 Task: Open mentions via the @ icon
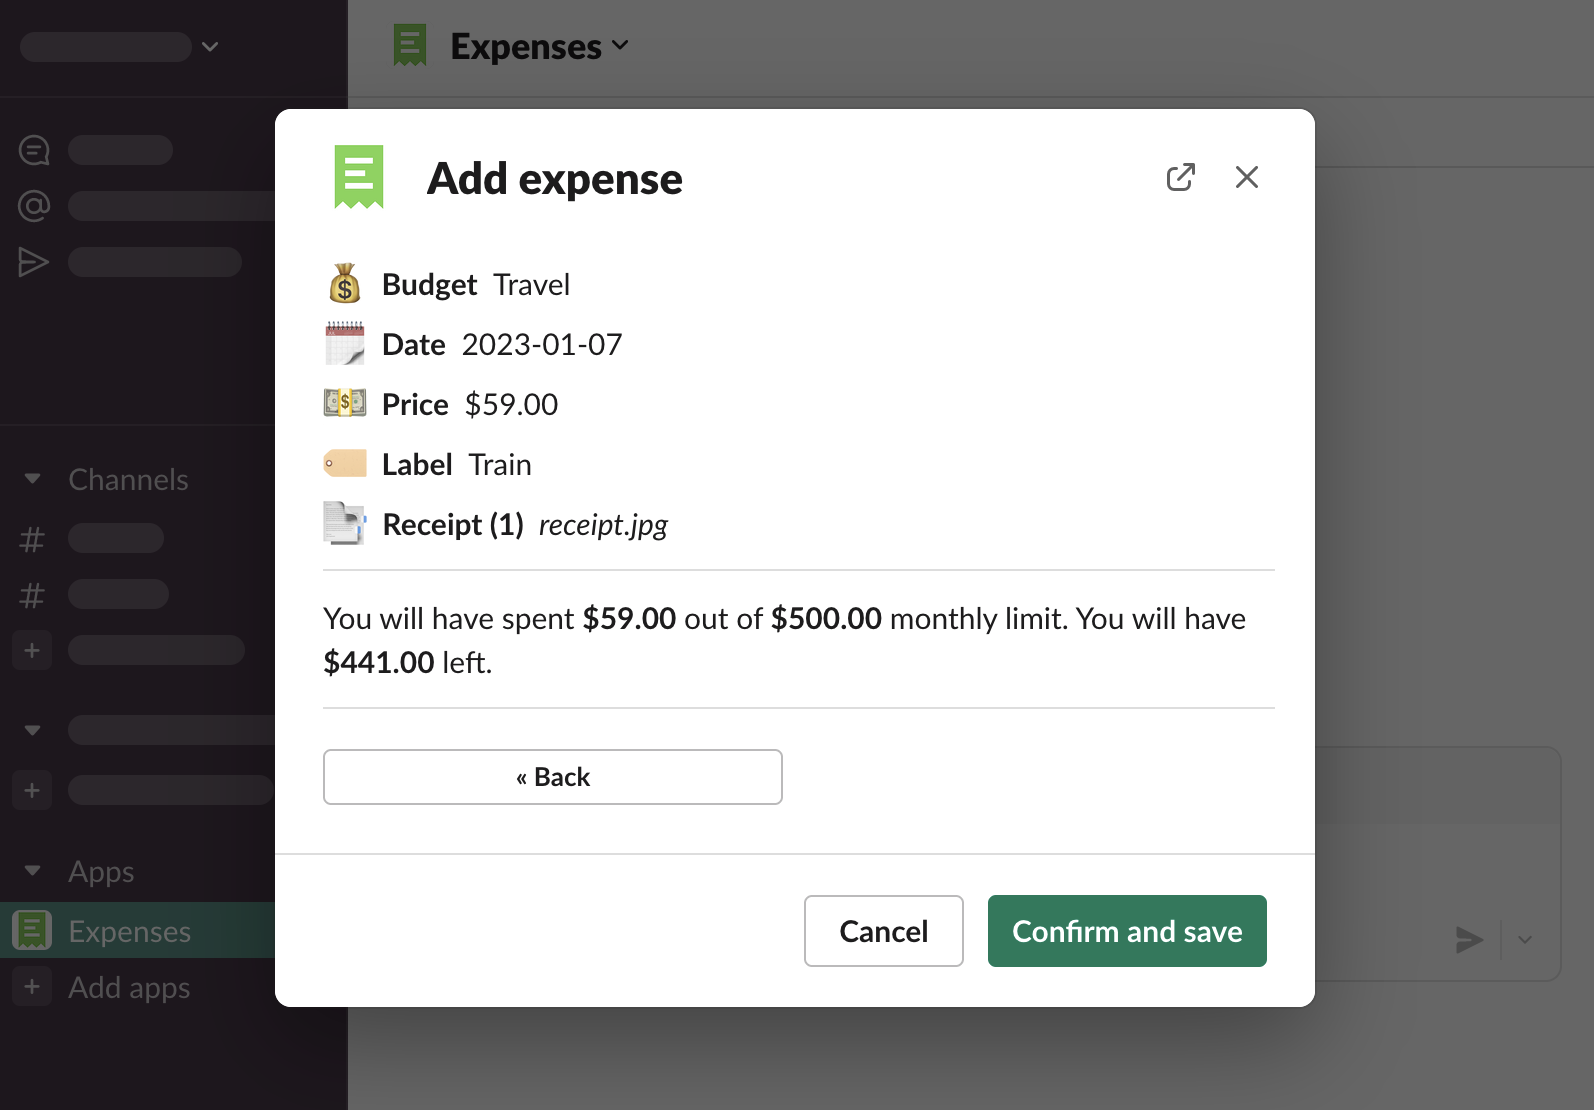(x=34, y=206)
